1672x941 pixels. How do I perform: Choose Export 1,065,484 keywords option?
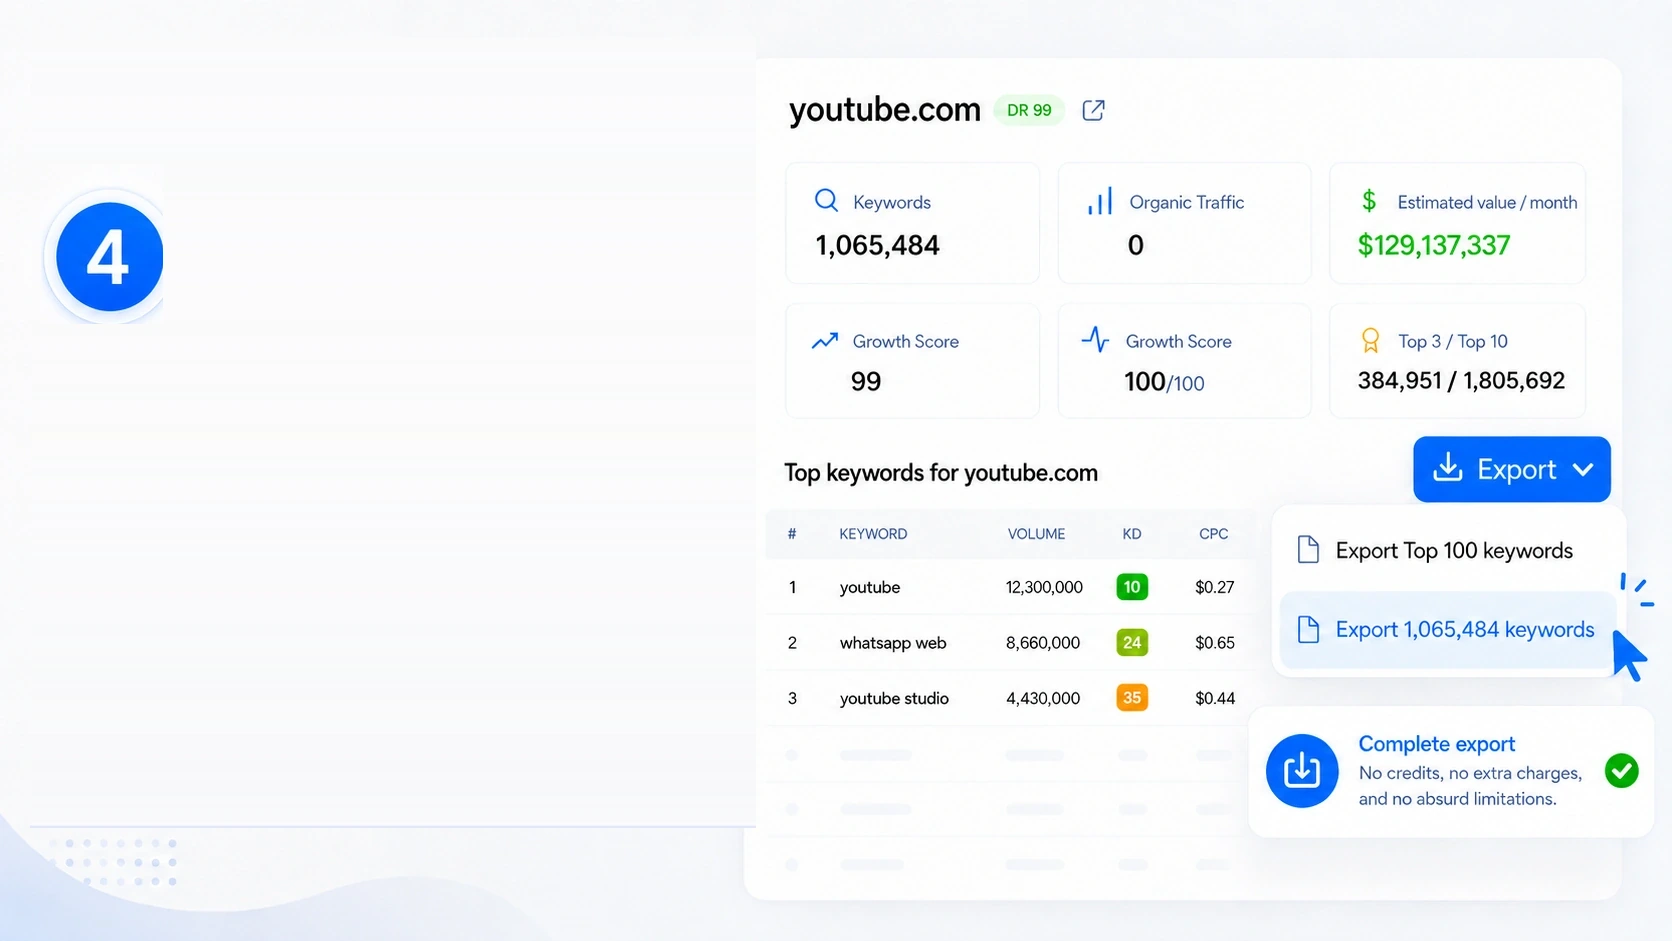click(x=1448, y=630)
